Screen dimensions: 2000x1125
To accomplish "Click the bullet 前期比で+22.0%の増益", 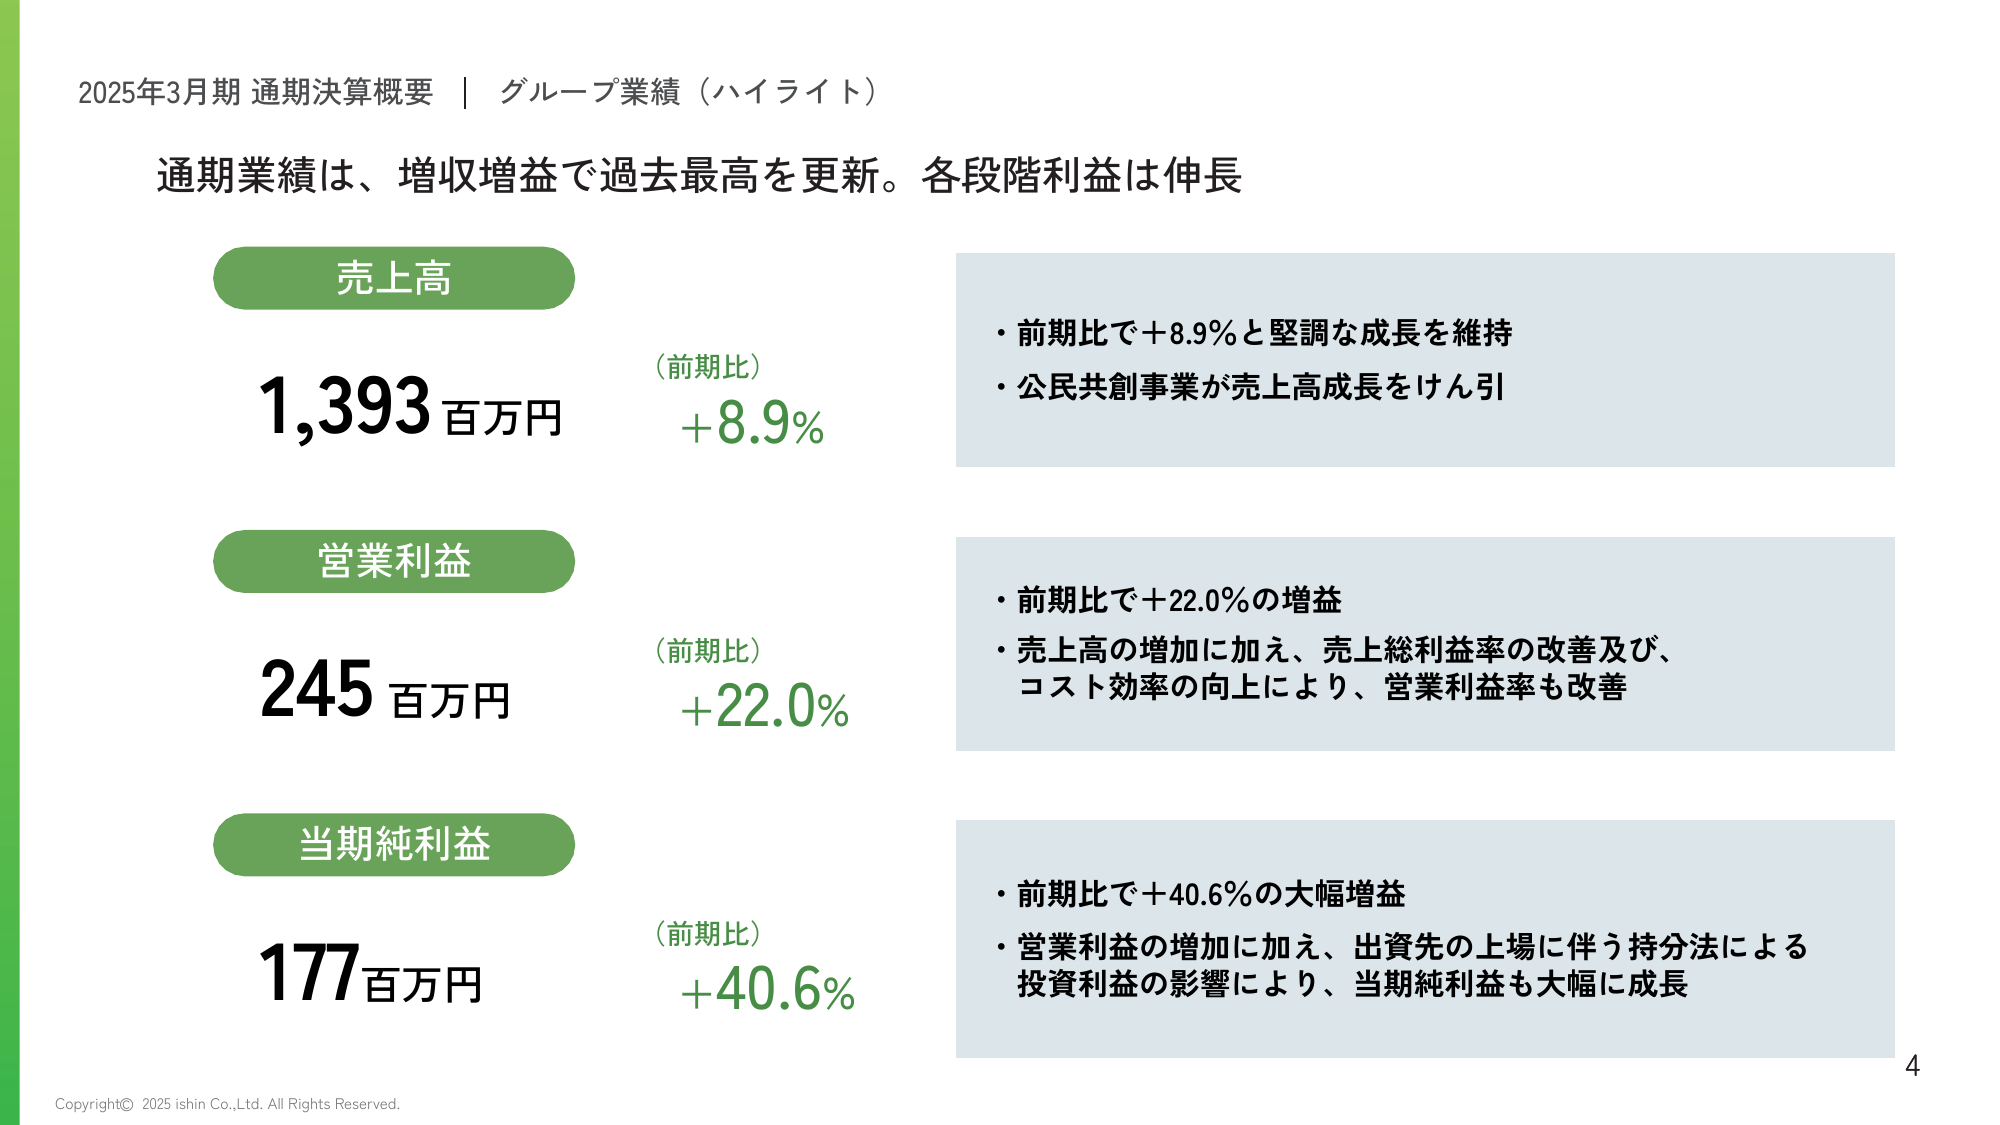I will (x=1168, y=600).
